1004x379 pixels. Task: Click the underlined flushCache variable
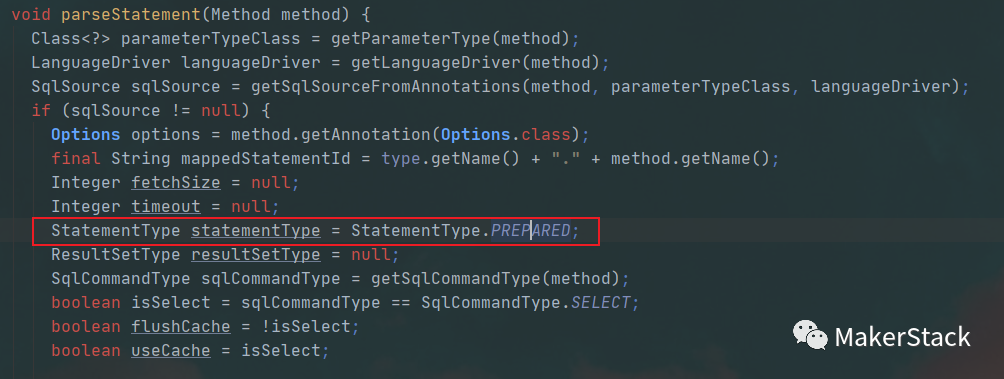[181, 327]
